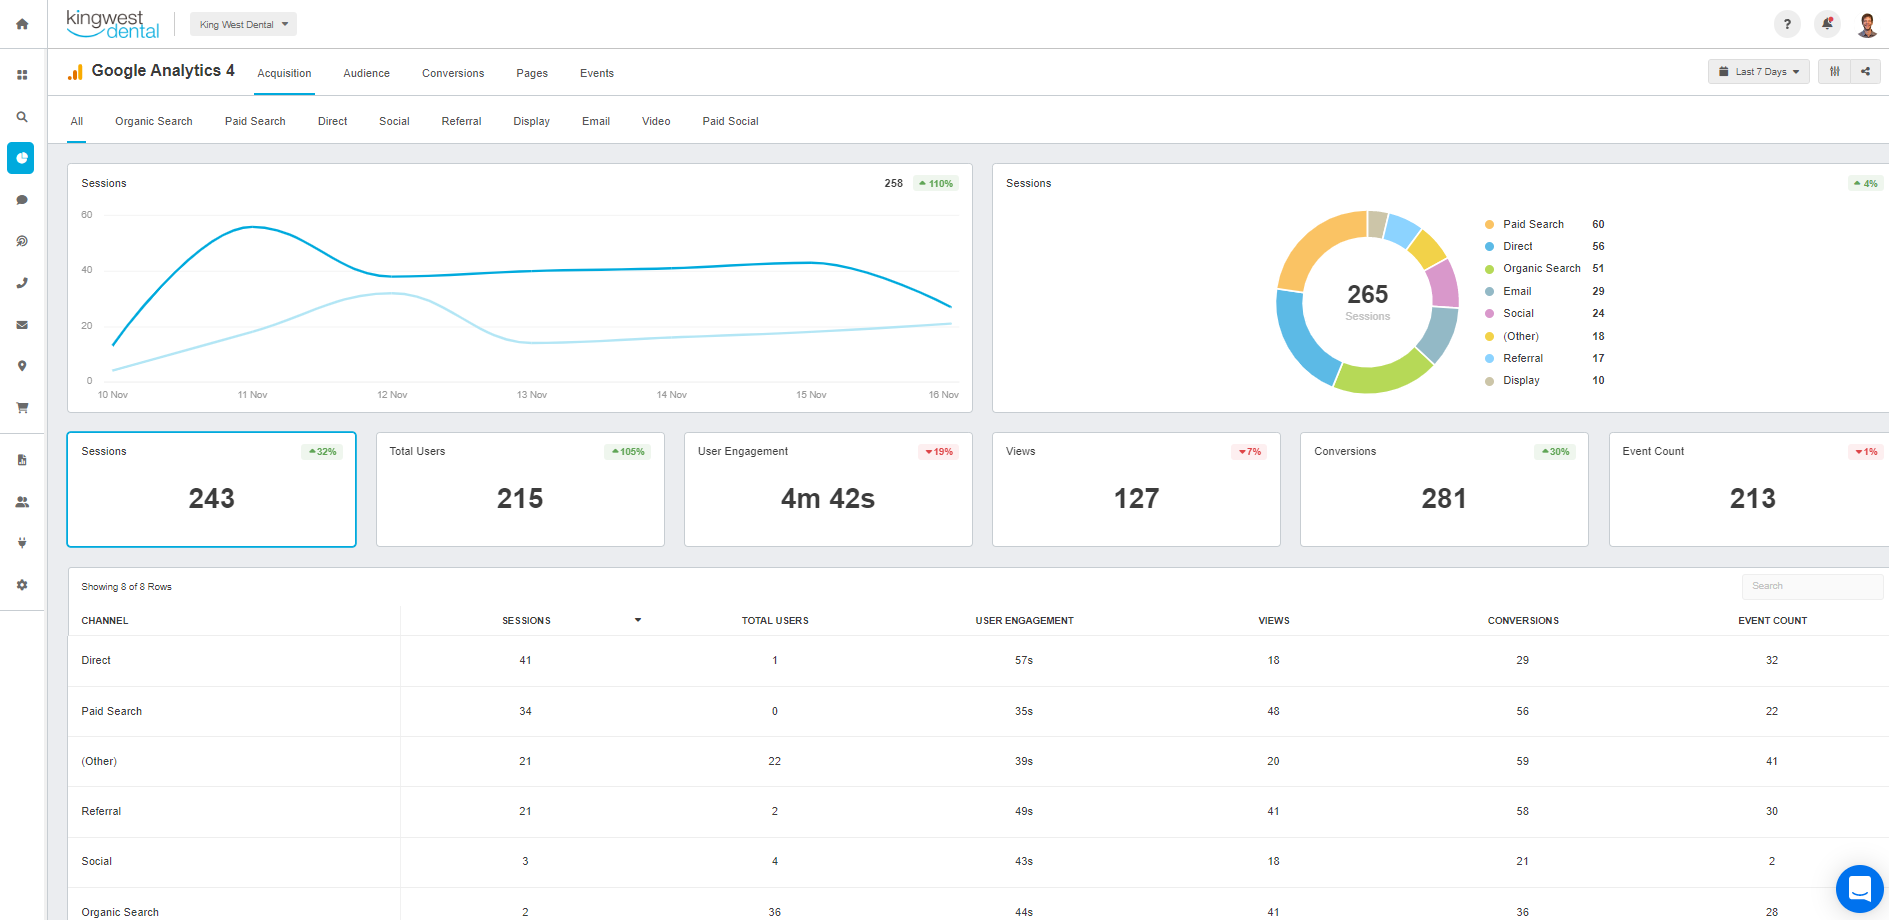Open the Last 7 Days date range selector
This screenshot has height=920, width=1889.
[1758, 71]
